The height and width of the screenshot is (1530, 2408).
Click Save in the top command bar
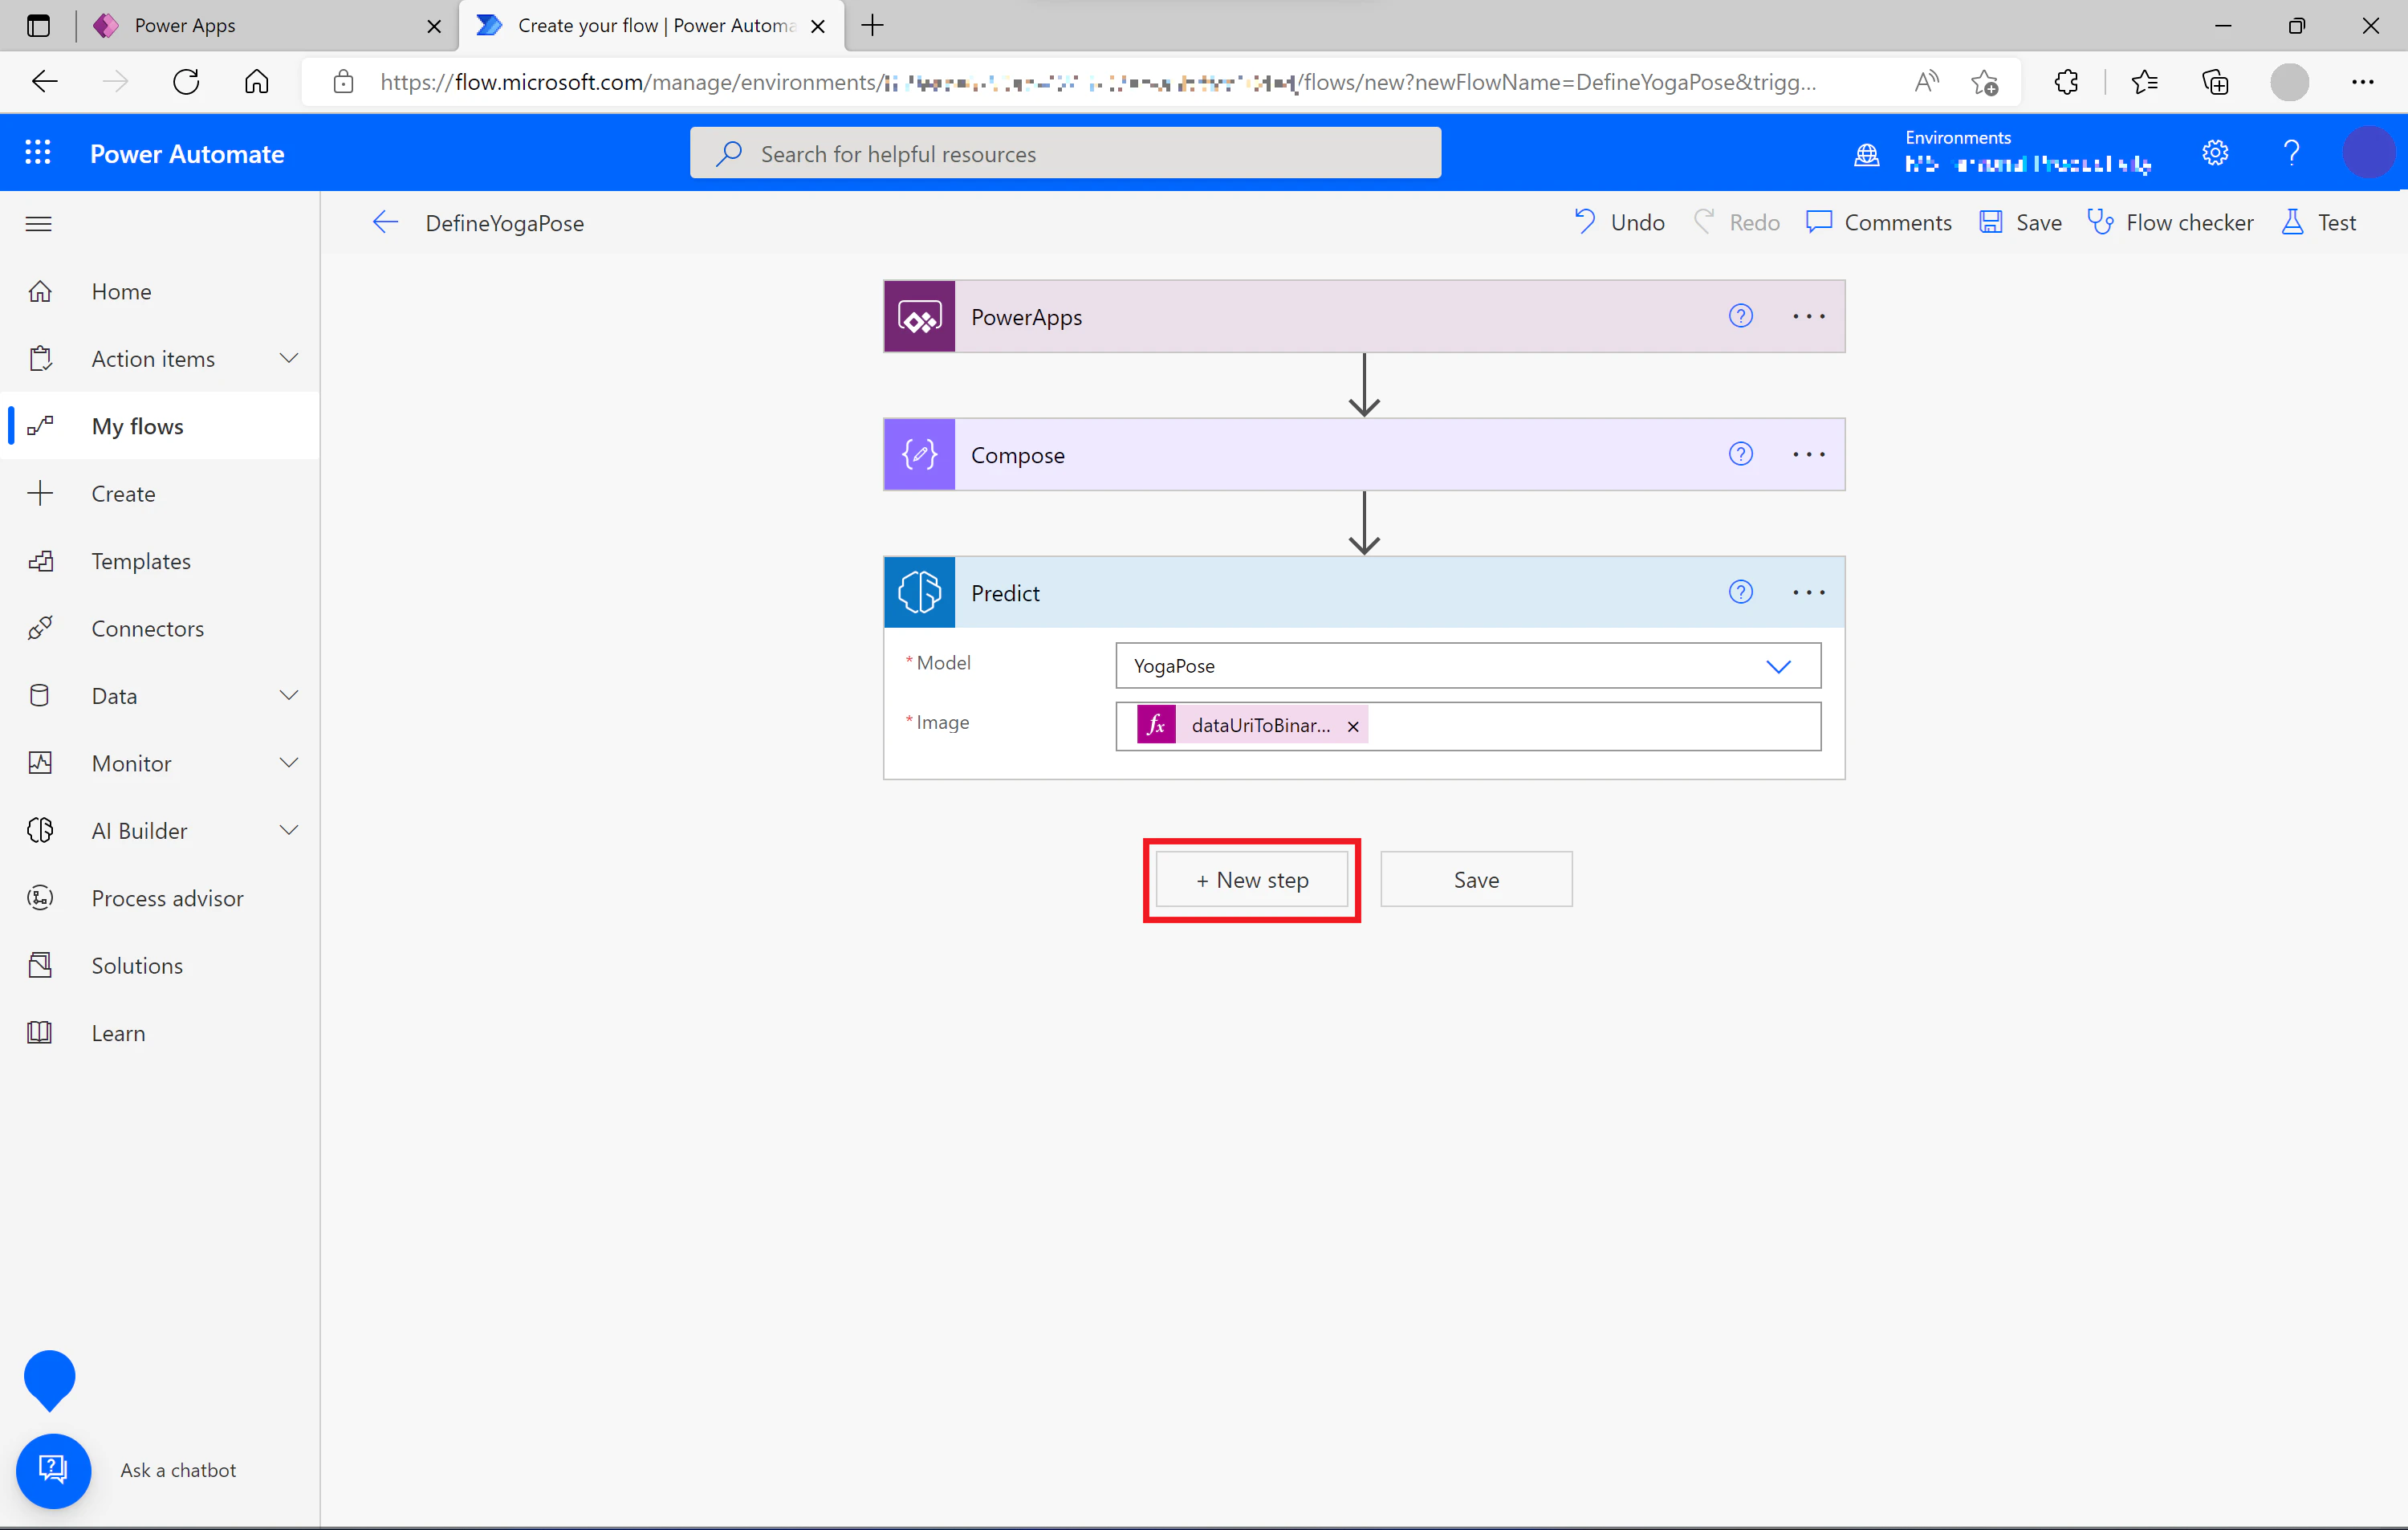2020,222
